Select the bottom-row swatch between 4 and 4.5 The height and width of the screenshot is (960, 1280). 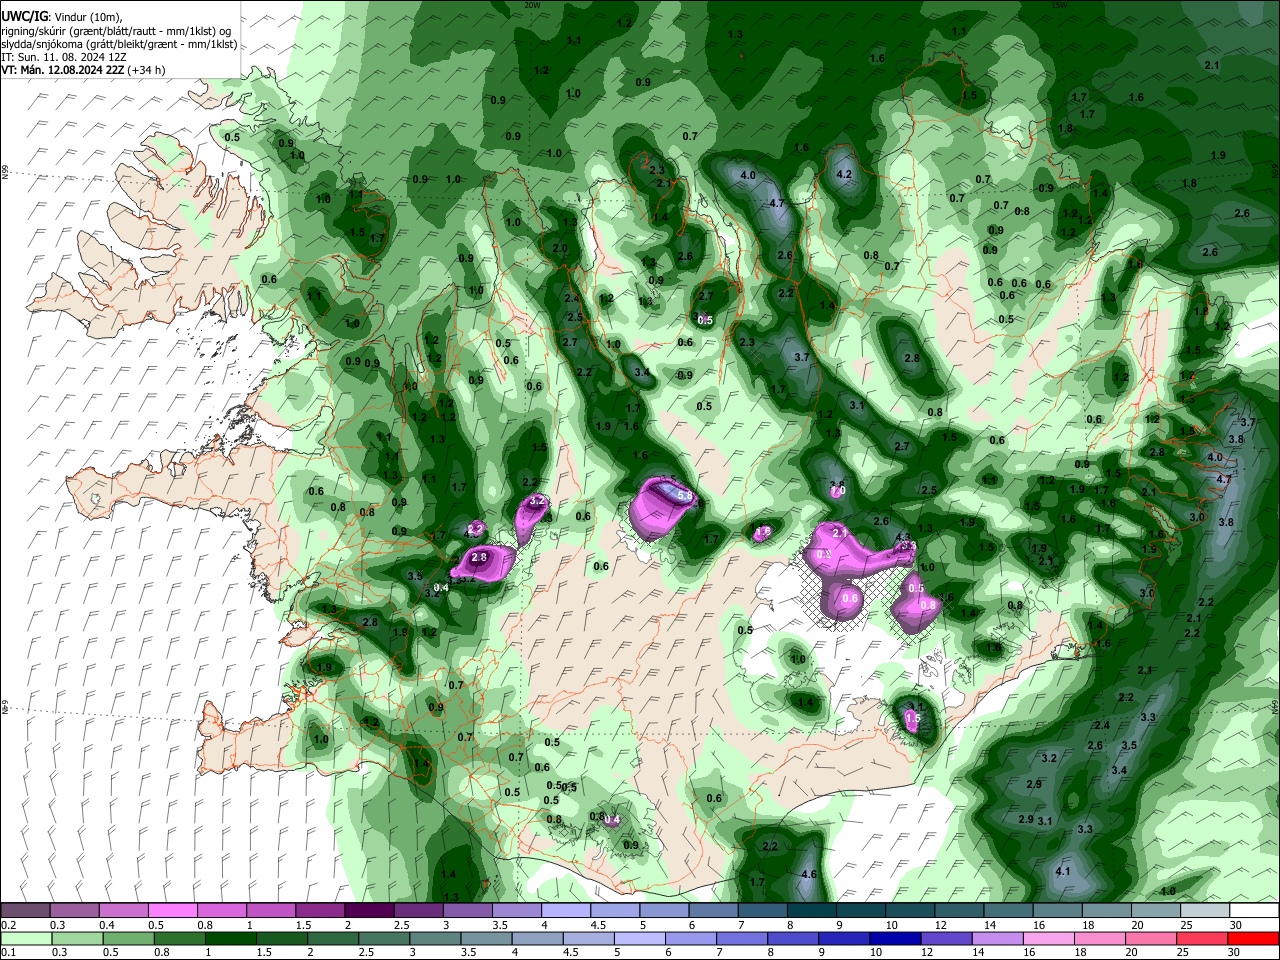tap(538, 938)
